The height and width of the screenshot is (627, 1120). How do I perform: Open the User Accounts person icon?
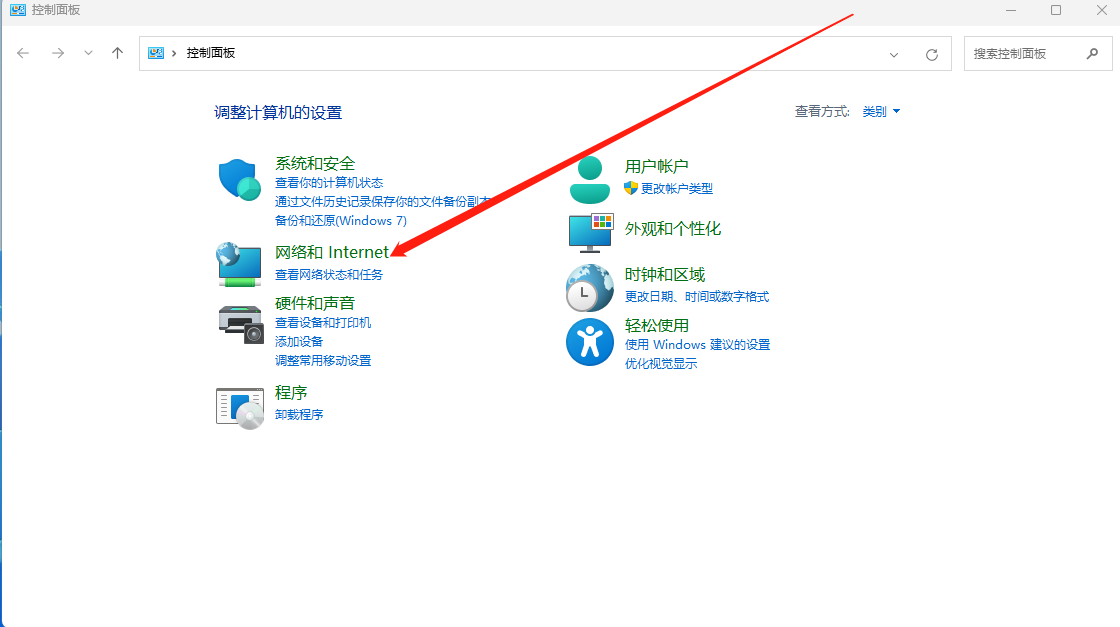[x=589, y=180]
